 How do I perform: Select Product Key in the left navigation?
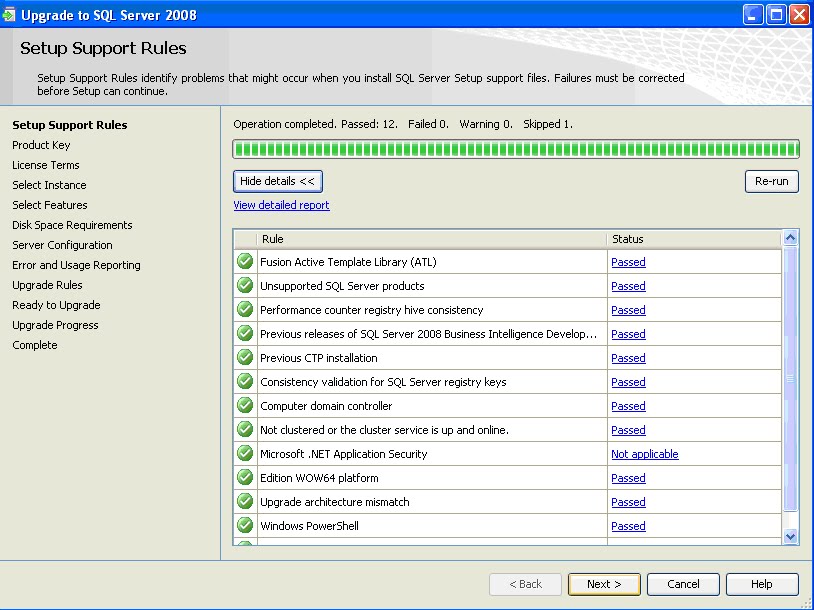41,145
